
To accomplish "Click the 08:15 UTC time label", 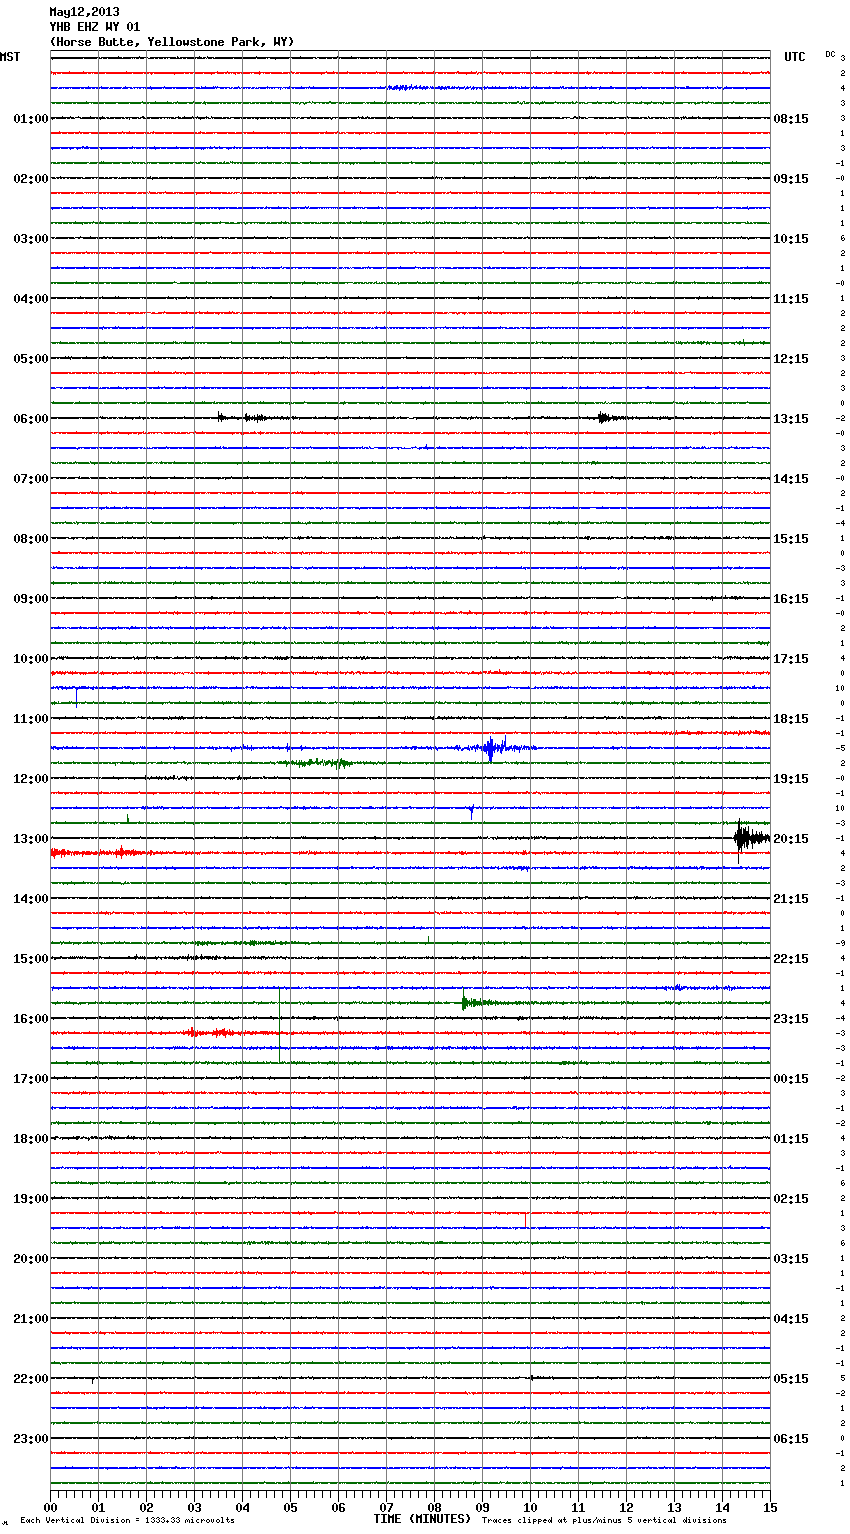I will pyautogui.click(x=791, y=119).
